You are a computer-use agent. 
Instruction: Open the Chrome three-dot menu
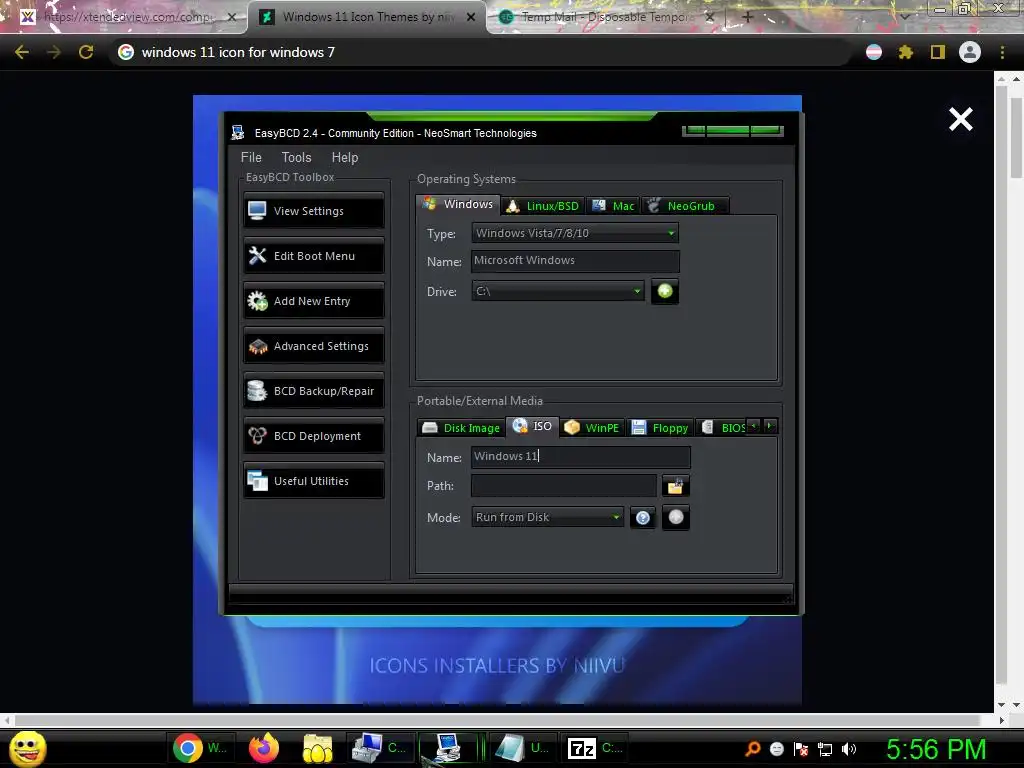click(x=1002, y=52)
